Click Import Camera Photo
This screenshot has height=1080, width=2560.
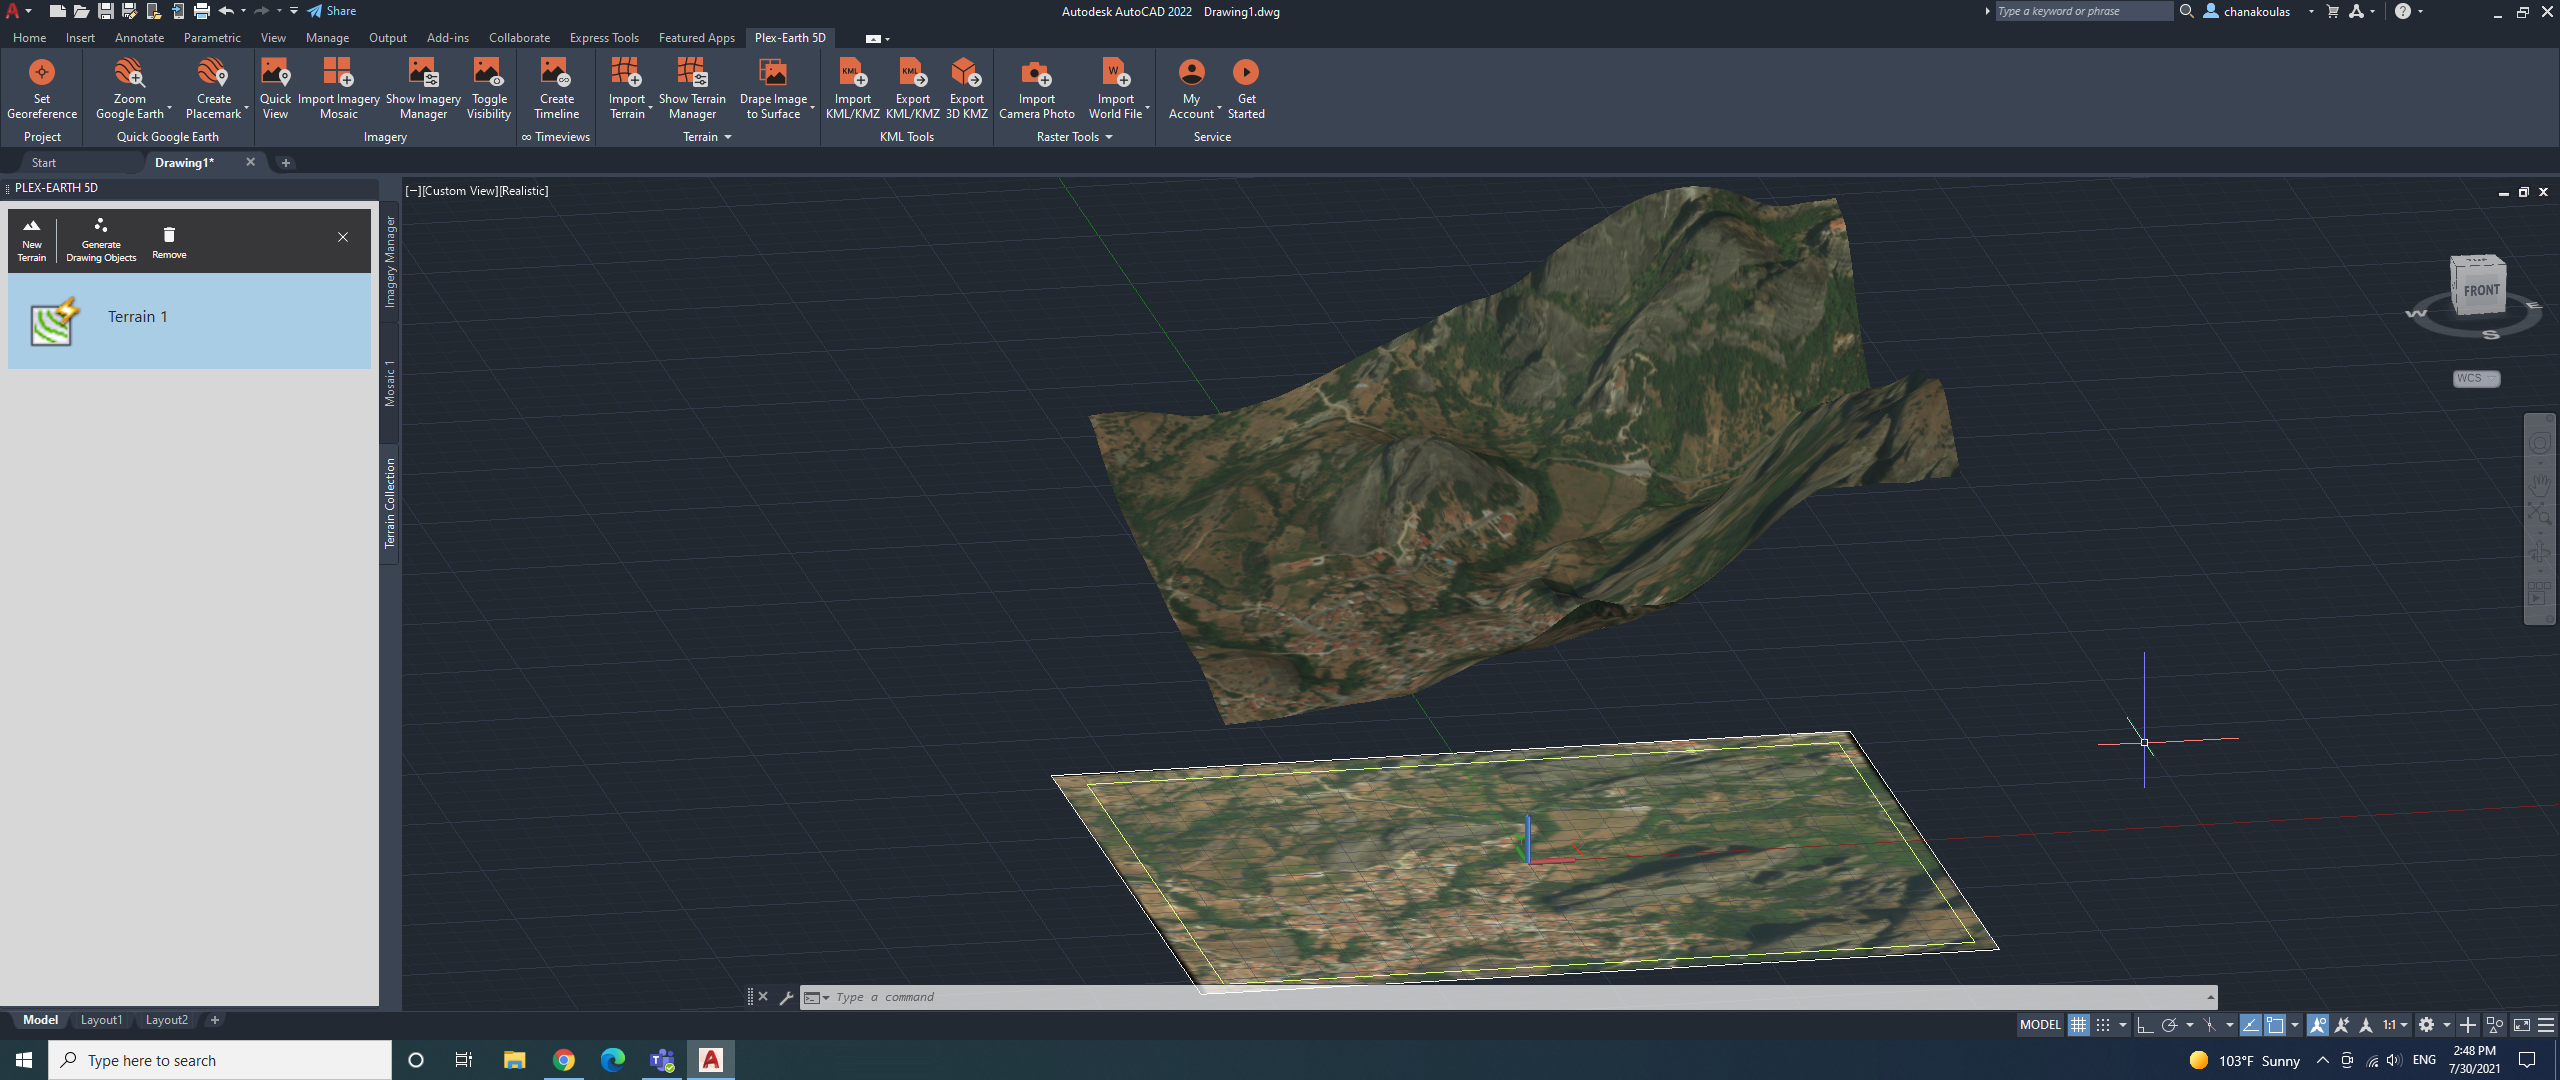click(x=1036, y=89)
